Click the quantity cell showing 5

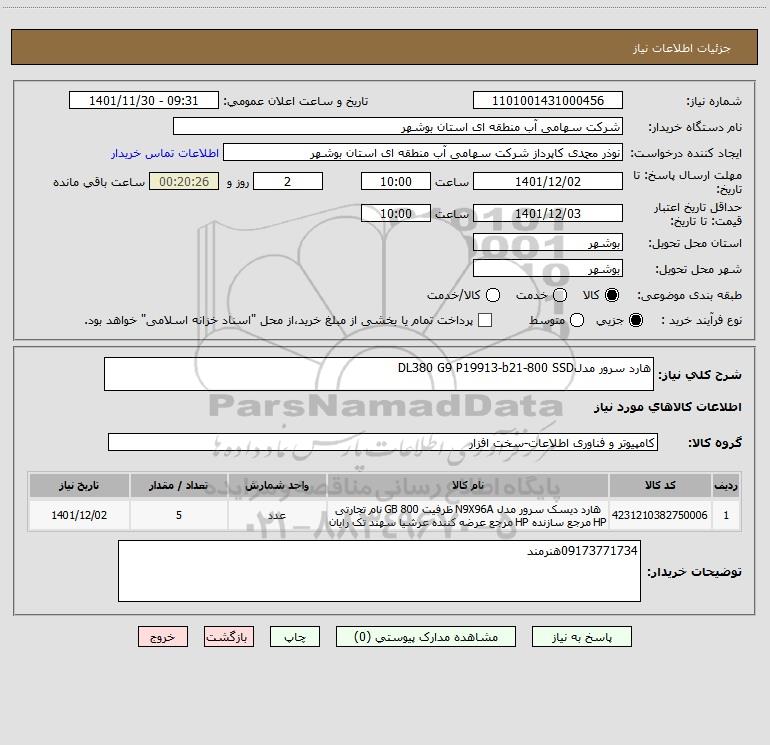click(179, 515)
